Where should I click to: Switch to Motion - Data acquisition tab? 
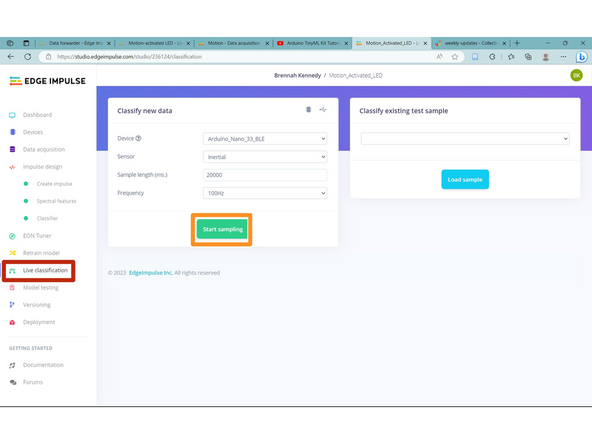tap(233, 43)
